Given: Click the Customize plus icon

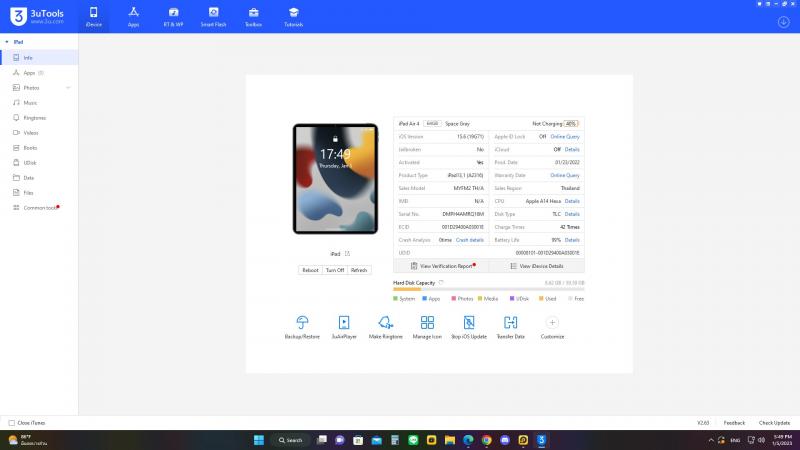Looking at the screenshot, I should (552, 322).
